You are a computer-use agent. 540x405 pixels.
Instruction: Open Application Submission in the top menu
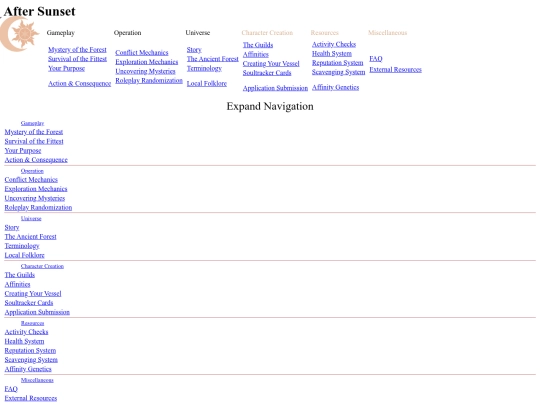pos(276,88)
